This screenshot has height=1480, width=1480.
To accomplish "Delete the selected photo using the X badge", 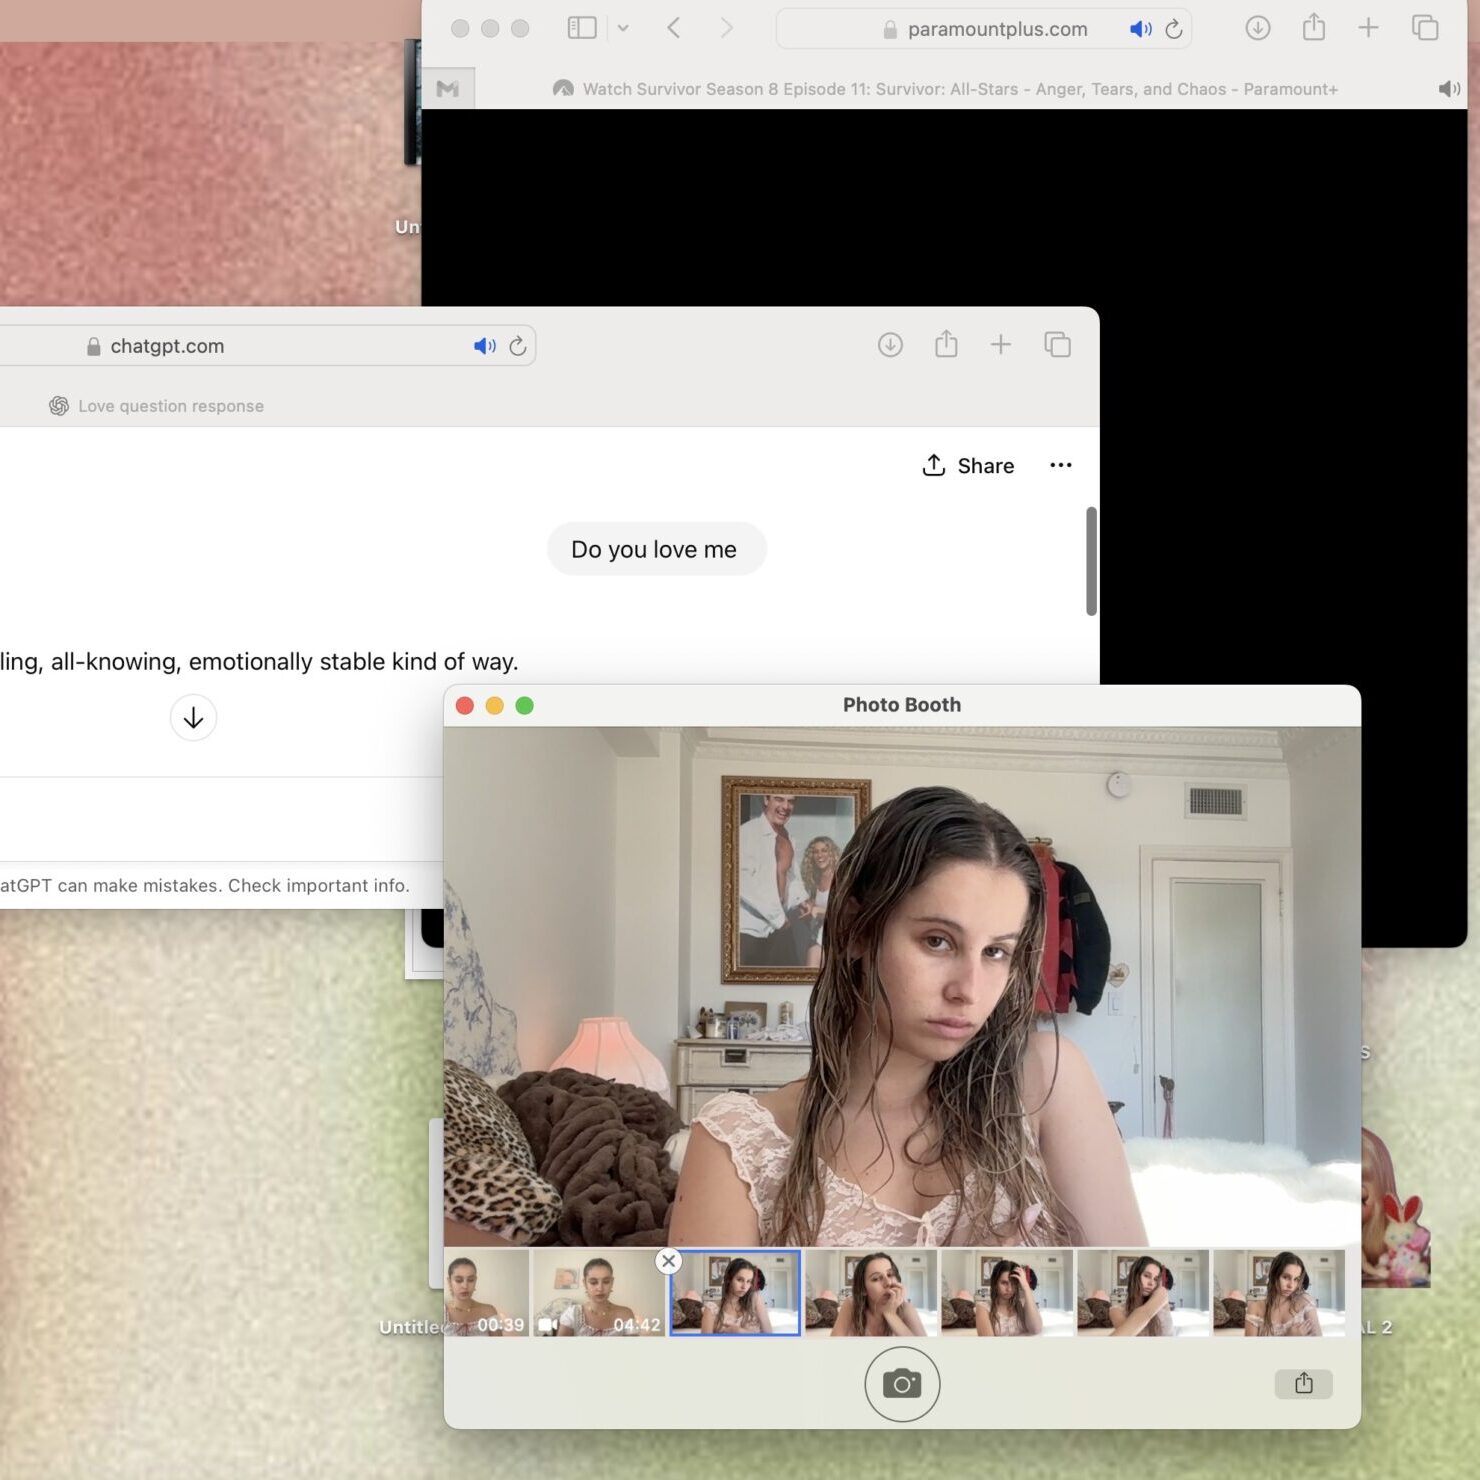I will pos(669,1261).
